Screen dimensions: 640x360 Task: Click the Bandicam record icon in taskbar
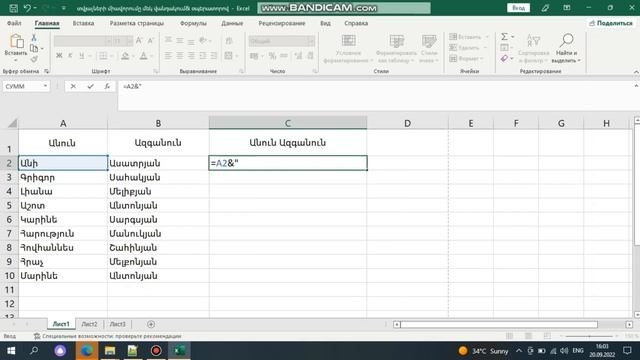click(x=156, y=351)
